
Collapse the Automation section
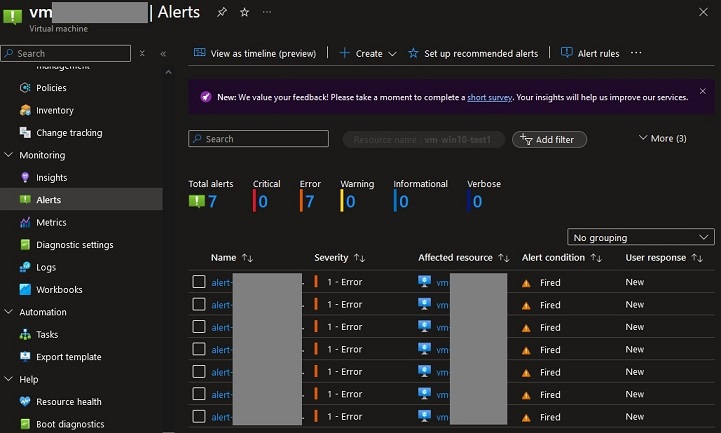click(8, 312)
